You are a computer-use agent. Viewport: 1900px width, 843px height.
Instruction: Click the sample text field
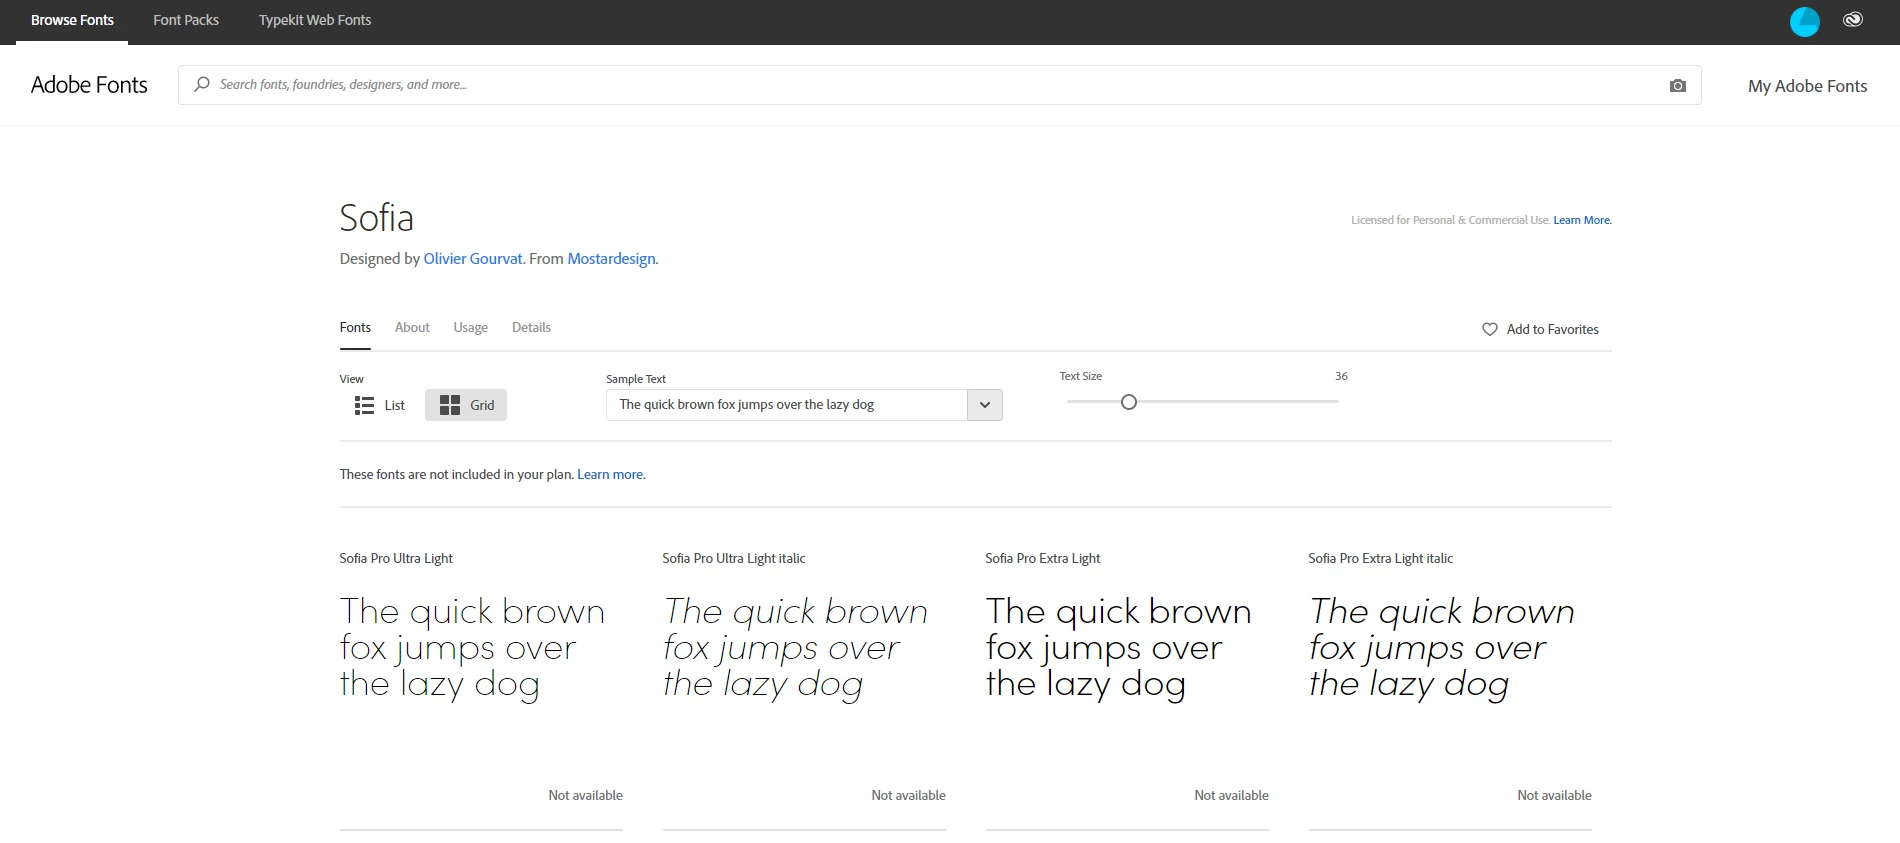coord(787,405)
